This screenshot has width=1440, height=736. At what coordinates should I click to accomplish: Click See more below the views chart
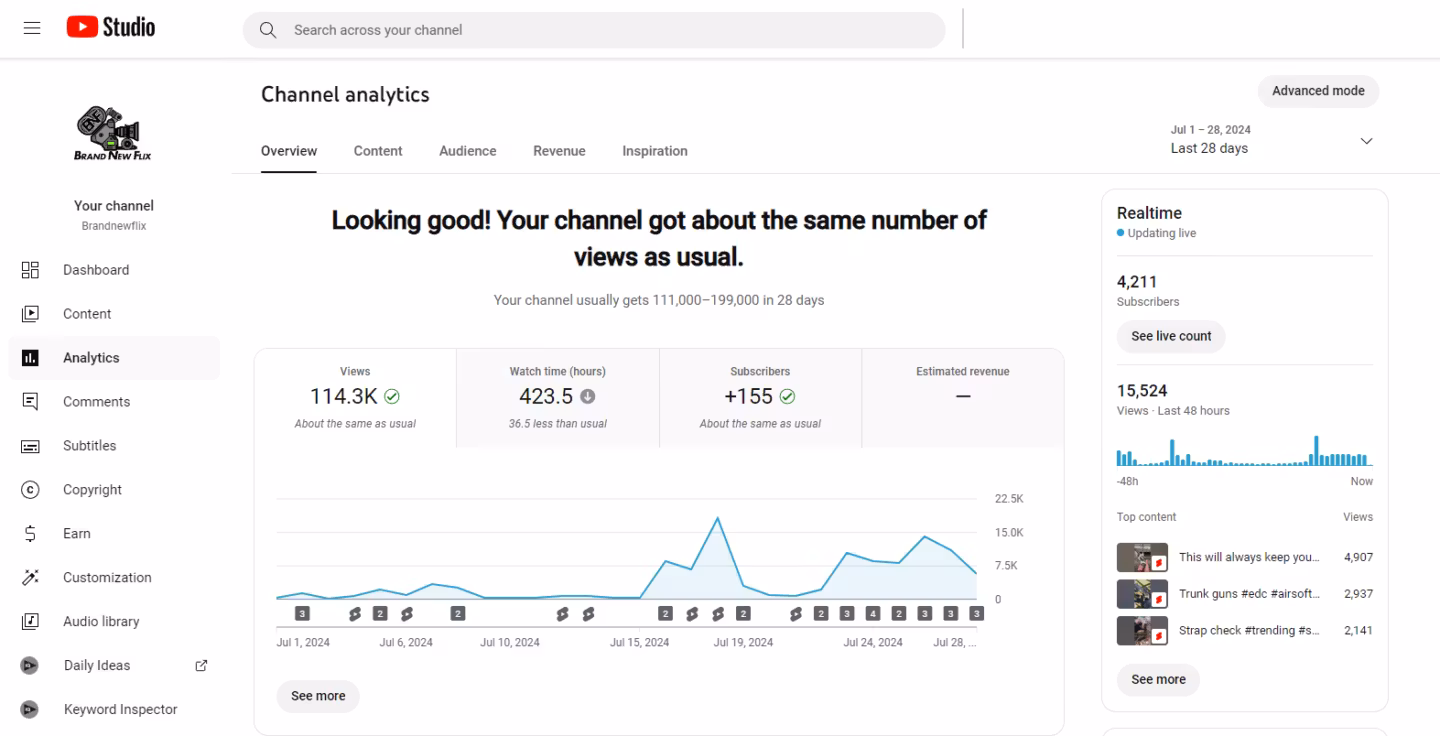[x=318, y=696]
